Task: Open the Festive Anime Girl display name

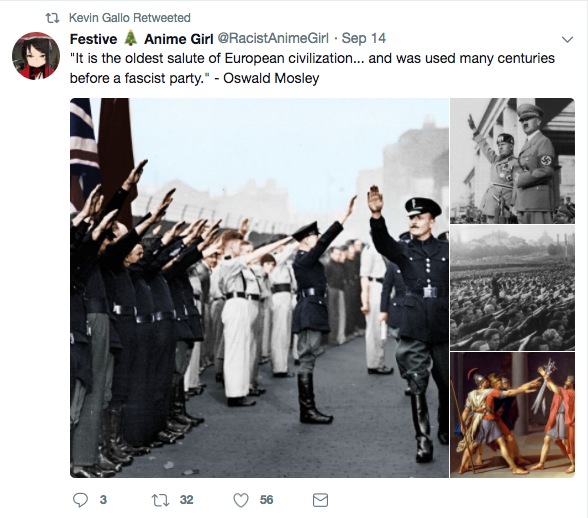Action: [x=141, y=39]
